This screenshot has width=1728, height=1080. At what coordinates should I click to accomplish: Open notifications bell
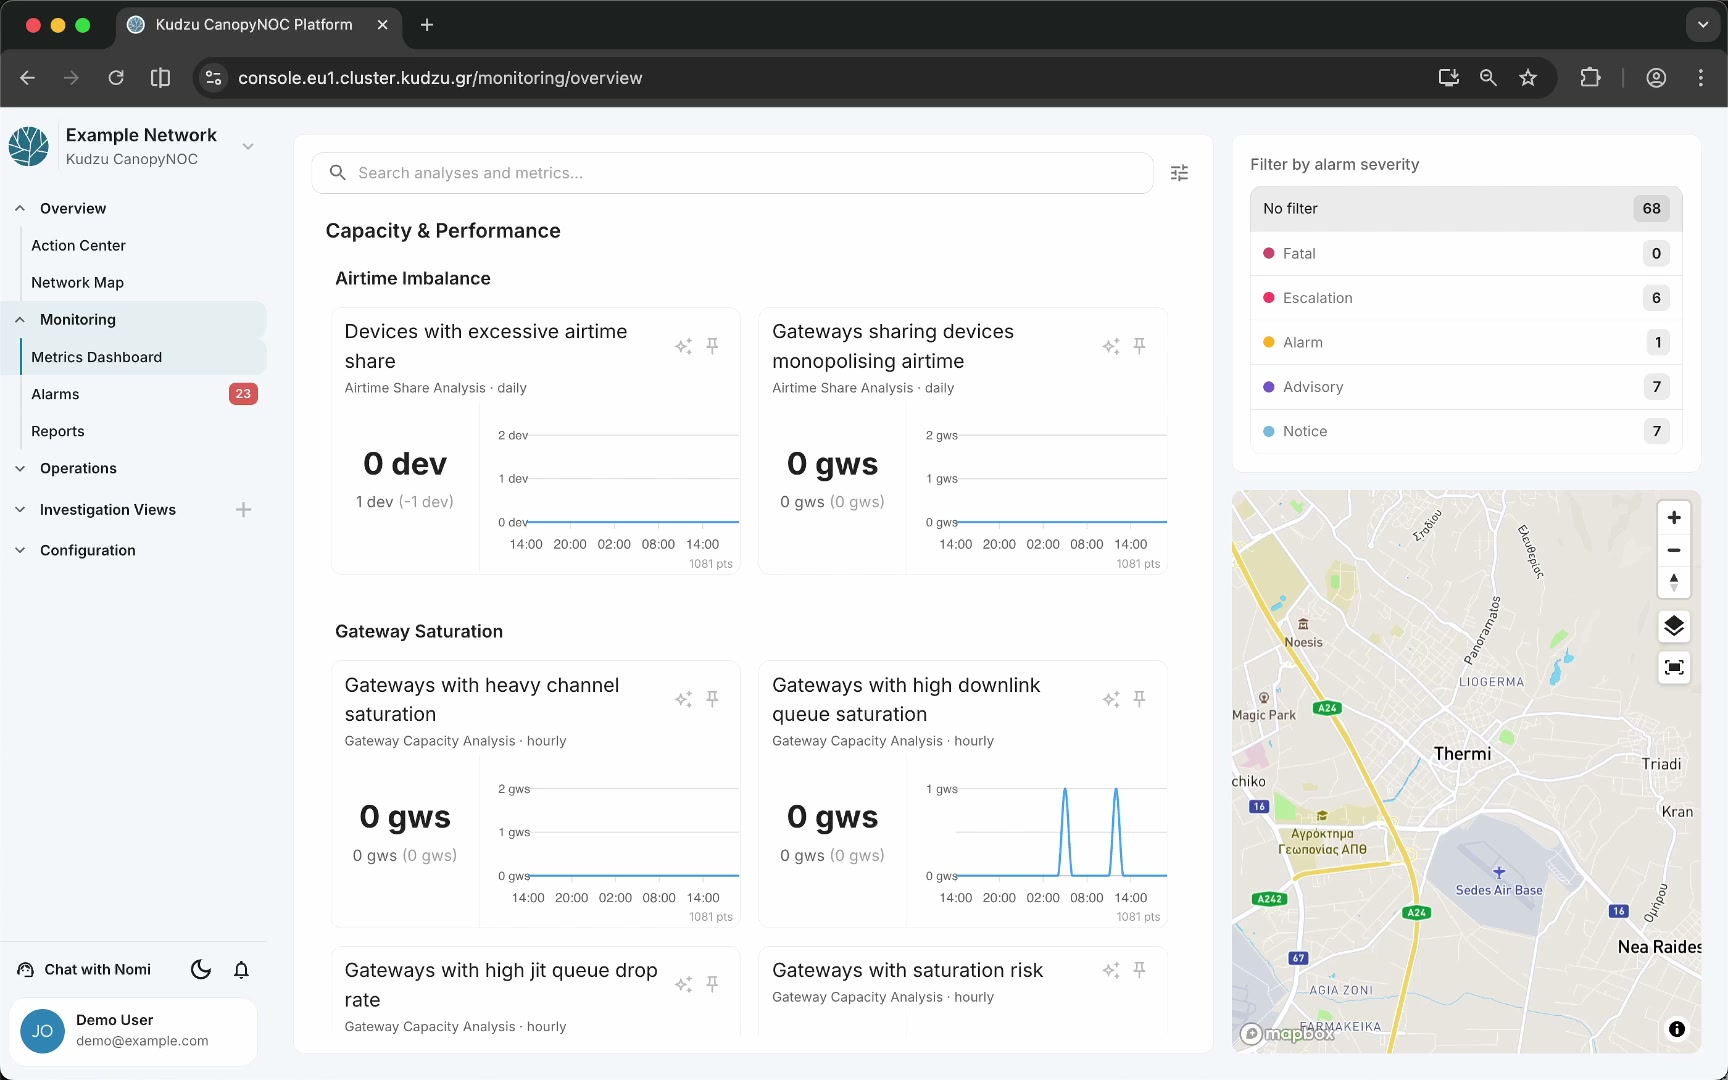tap(241, 970)
